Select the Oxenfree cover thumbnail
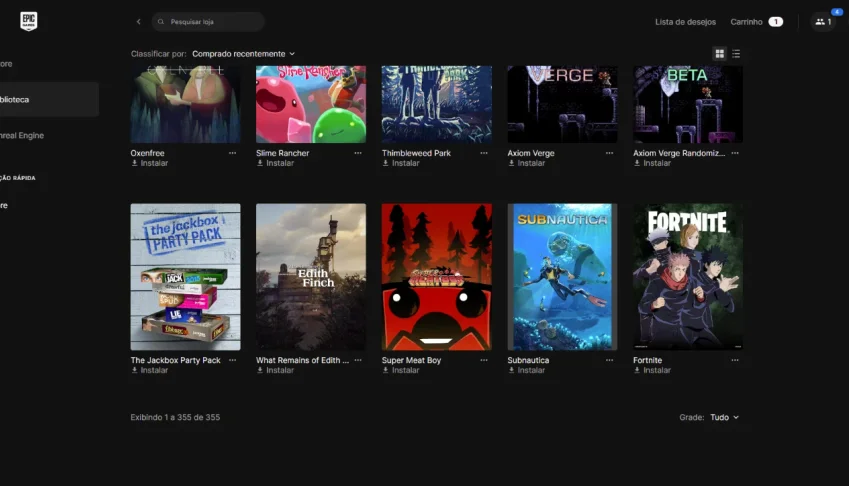Screen dimensions: 849x486 tap(185, 104)
